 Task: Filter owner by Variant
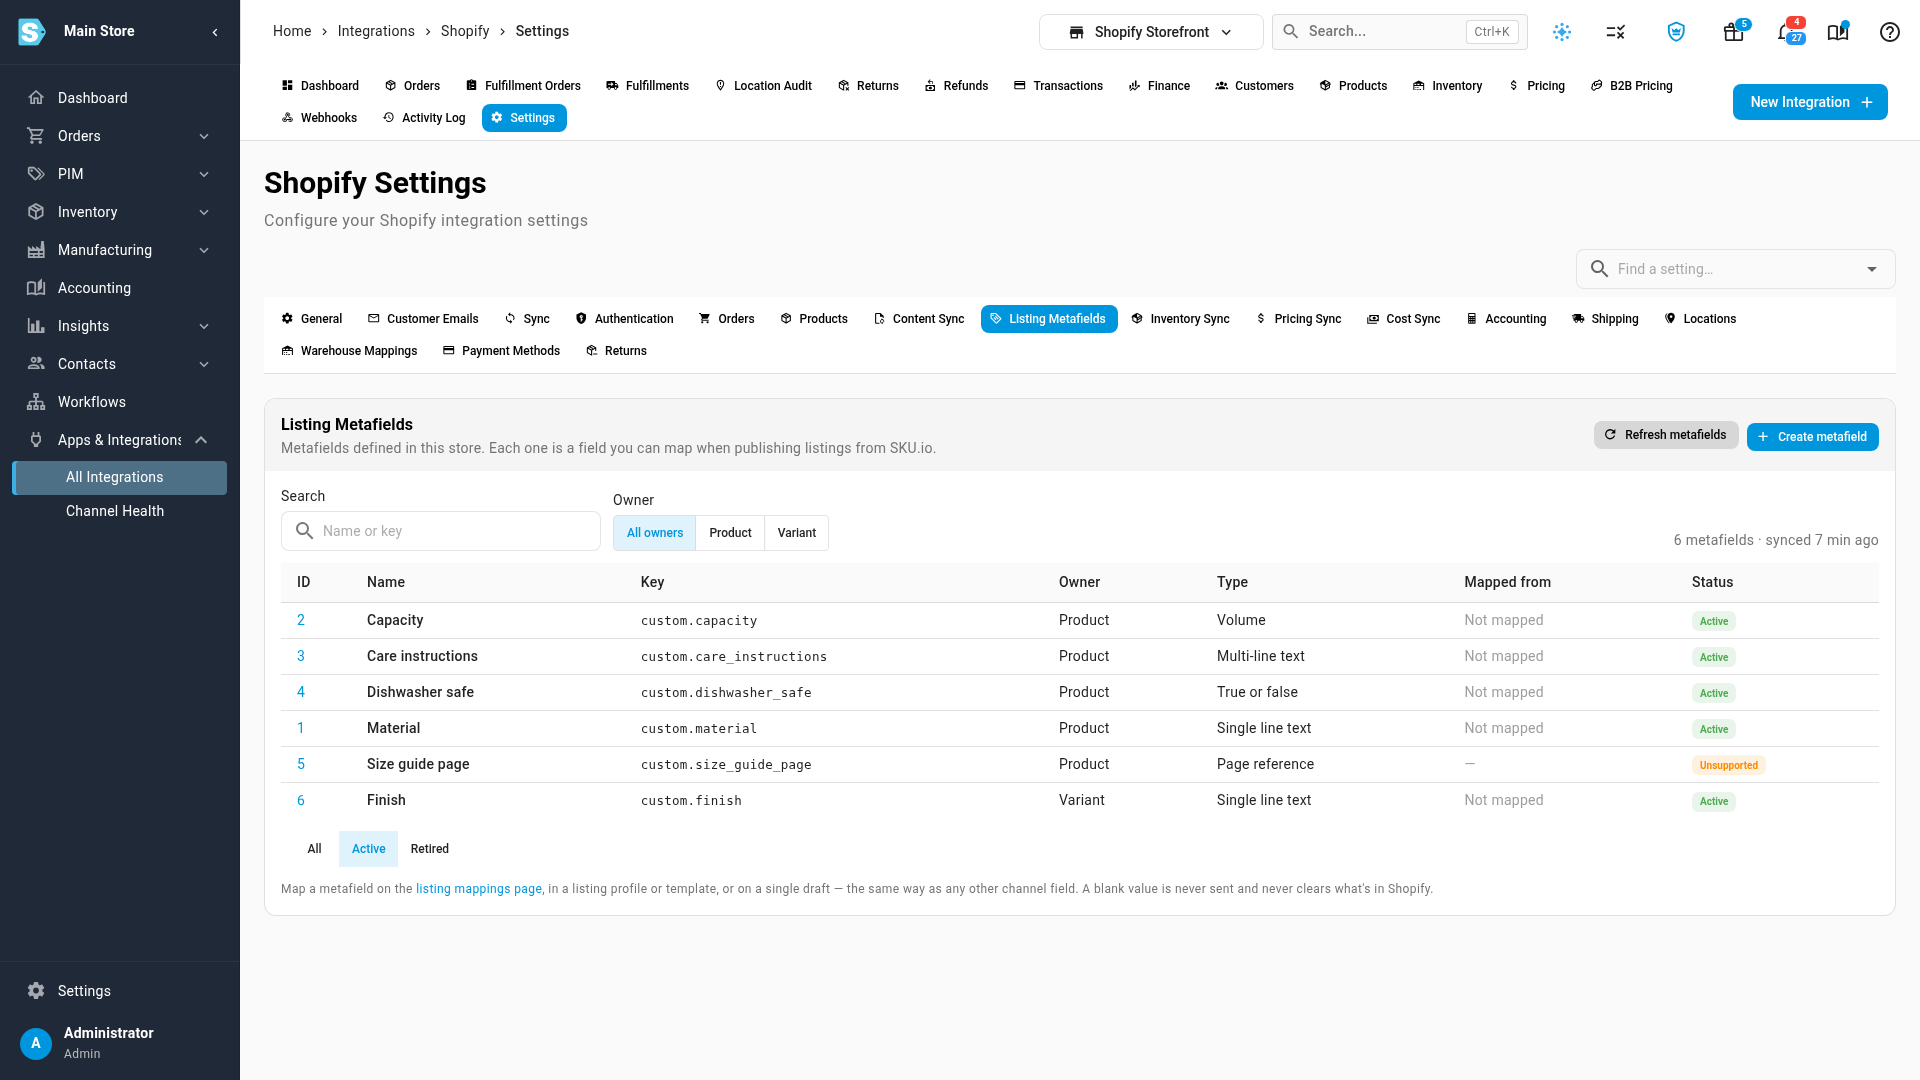(x=797, y=533)
